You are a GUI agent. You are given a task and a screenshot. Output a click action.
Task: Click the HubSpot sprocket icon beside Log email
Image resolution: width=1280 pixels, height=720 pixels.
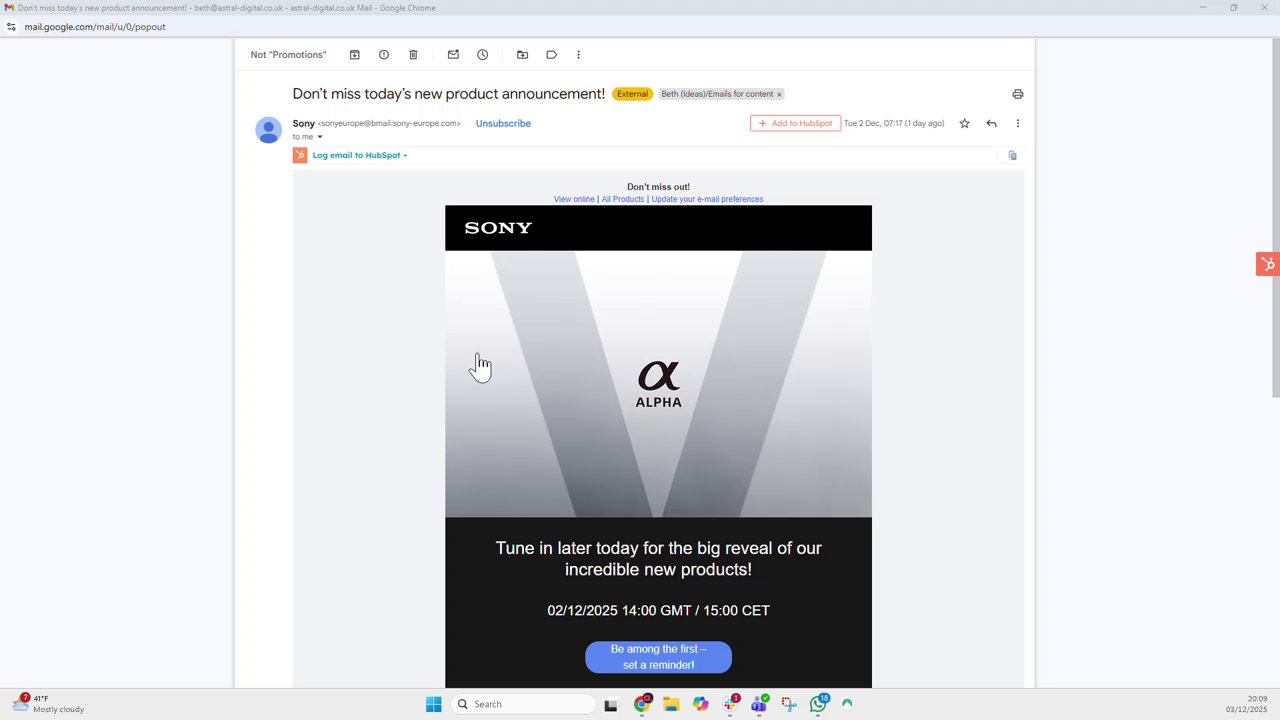point(300,155)
